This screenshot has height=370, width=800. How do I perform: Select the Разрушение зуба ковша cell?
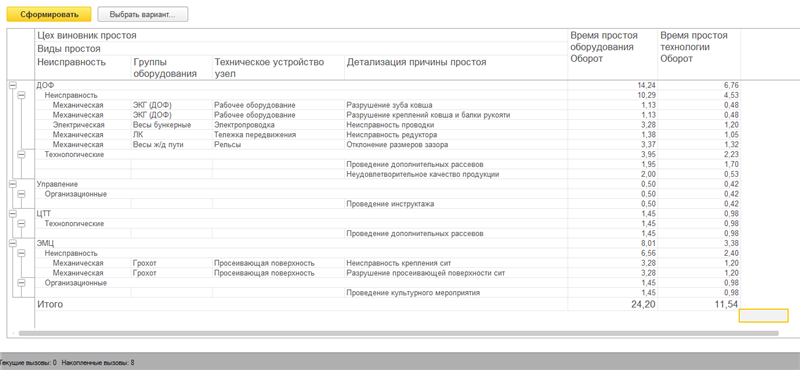point(456,105)
